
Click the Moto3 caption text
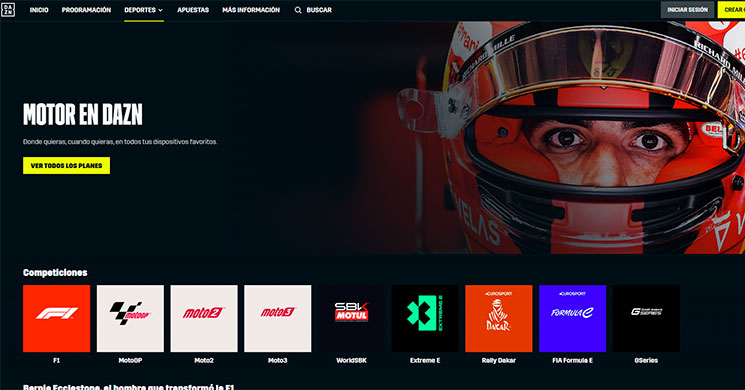(277, 361)
